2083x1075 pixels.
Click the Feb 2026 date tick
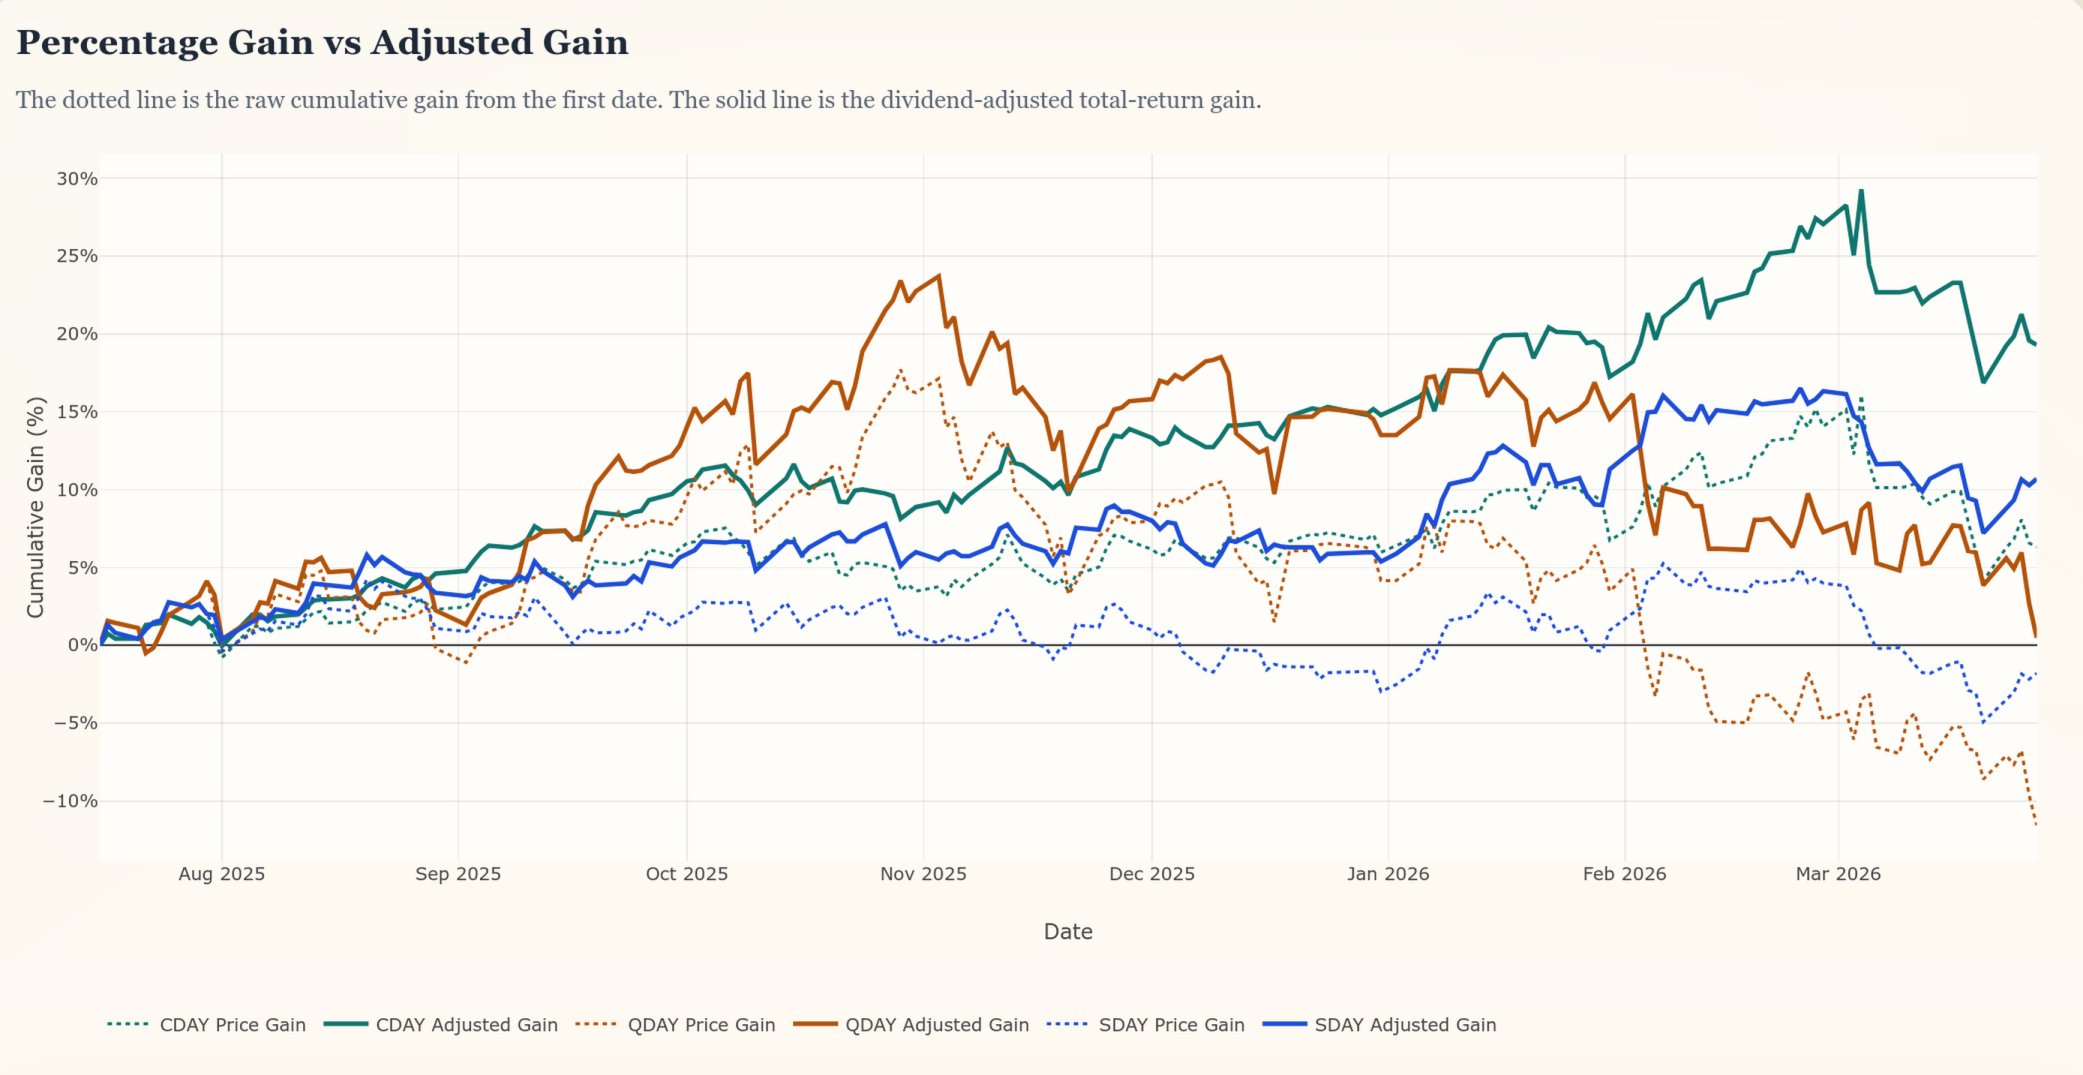point(1624,874)
